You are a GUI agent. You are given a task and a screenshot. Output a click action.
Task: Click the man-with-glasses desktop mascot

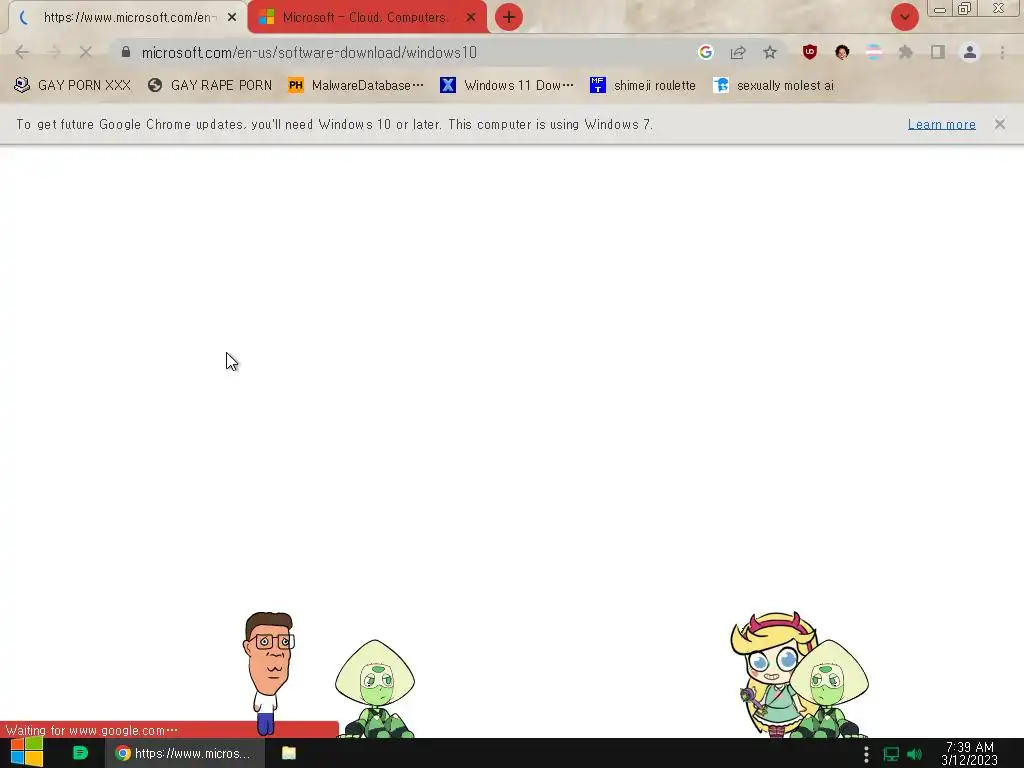point(268,673)
